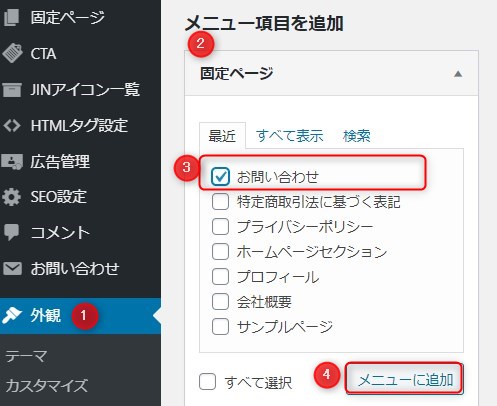Click the お問い合わせ envelope icon in sidebar
This screenshot has height=406, width=497.
coord(12,268)
